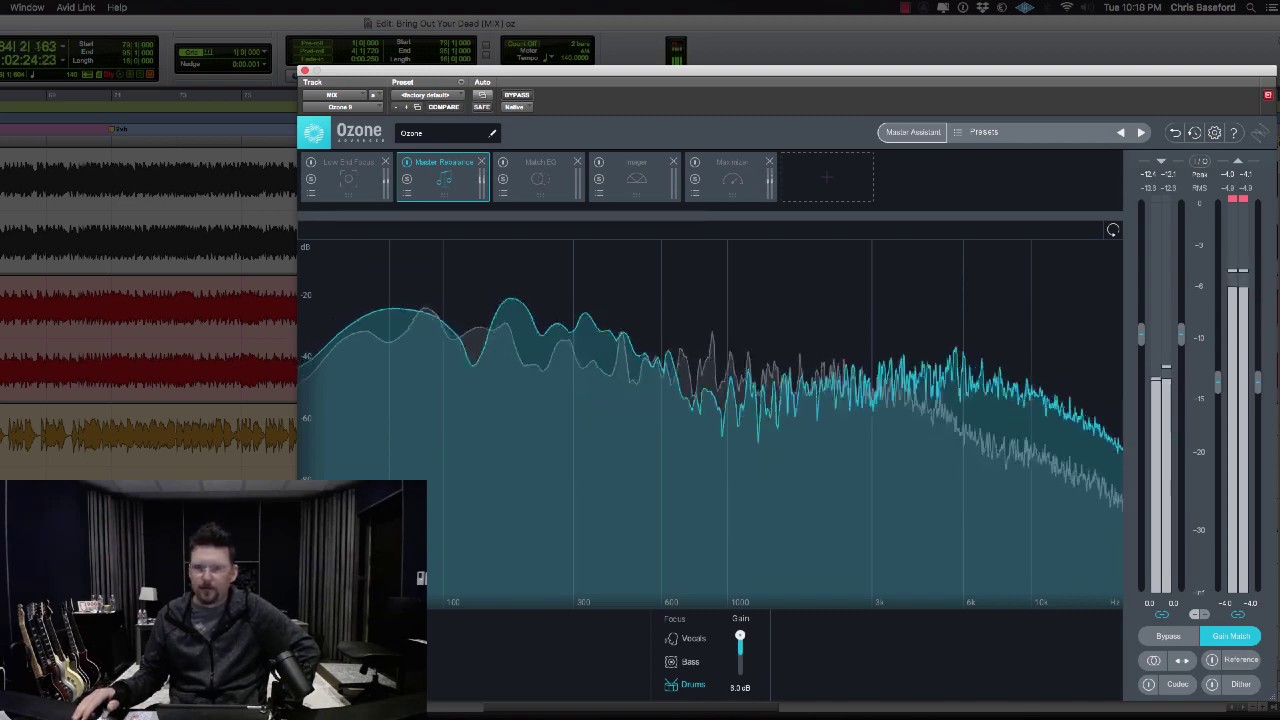This screenshot has width=1280, height=720.
Task: Reset the spectrum display icon
Action: click(1113, 230)
